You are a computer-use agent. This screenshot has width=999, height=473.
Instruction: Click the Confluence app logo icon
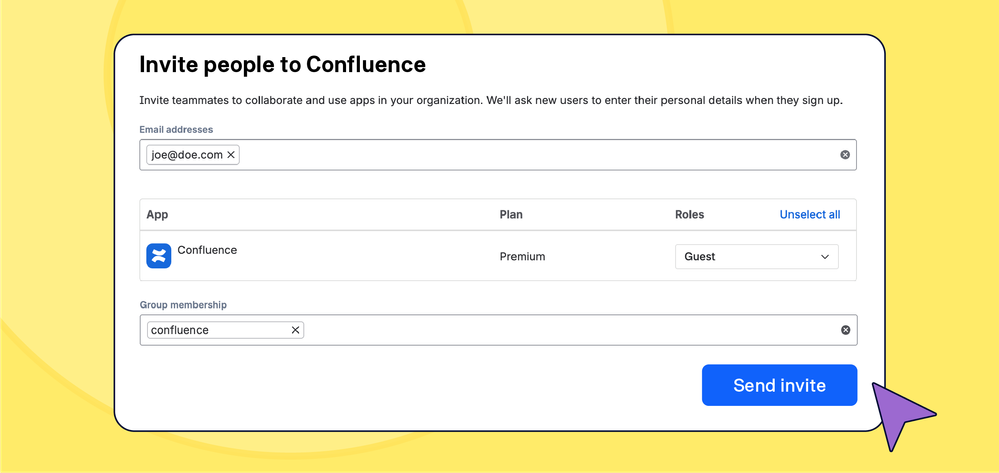coord(159,256)
